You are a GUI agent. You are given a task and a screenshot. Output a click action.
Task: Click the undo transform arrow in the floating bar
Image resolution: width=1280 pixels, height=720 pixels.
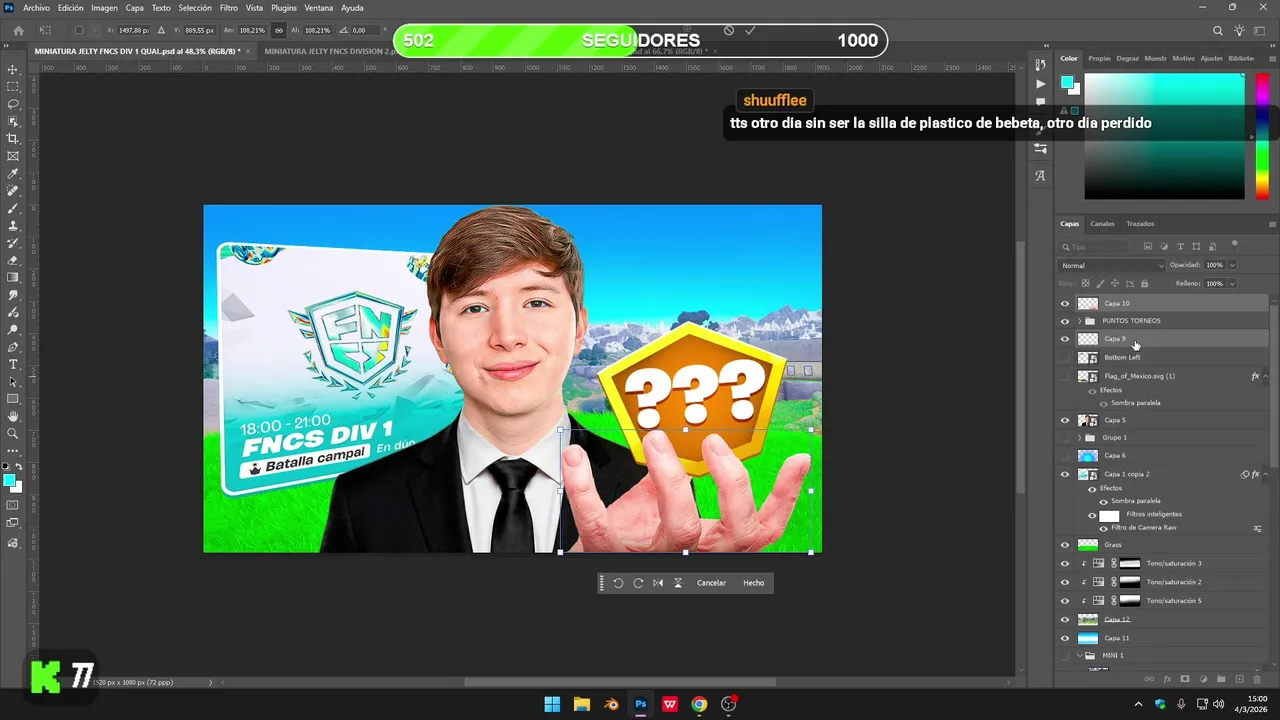[618, 583]
